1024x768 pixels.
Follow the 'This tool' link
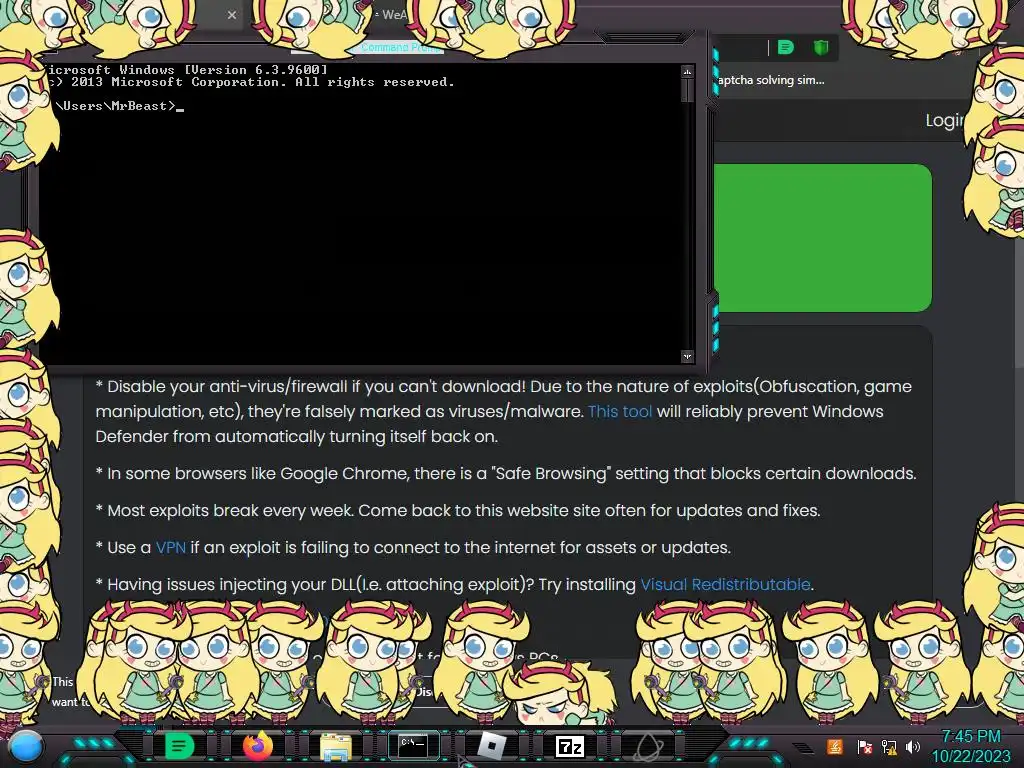(620, 411)
